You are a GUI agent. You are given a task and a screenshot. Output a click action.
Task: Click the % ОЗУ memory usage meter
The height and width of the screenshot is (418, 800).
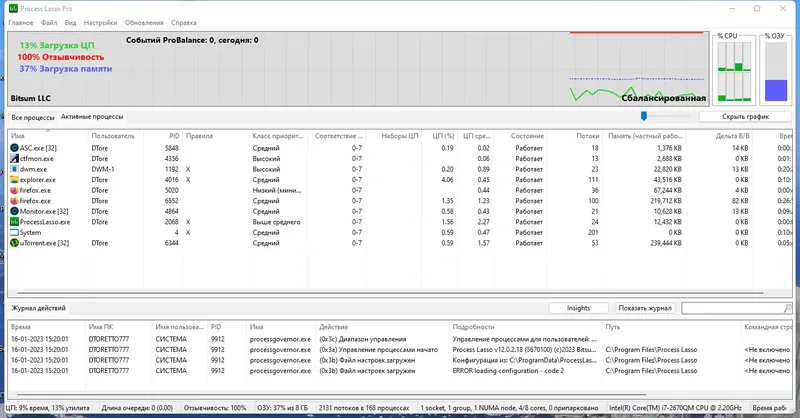pos(776,71)
